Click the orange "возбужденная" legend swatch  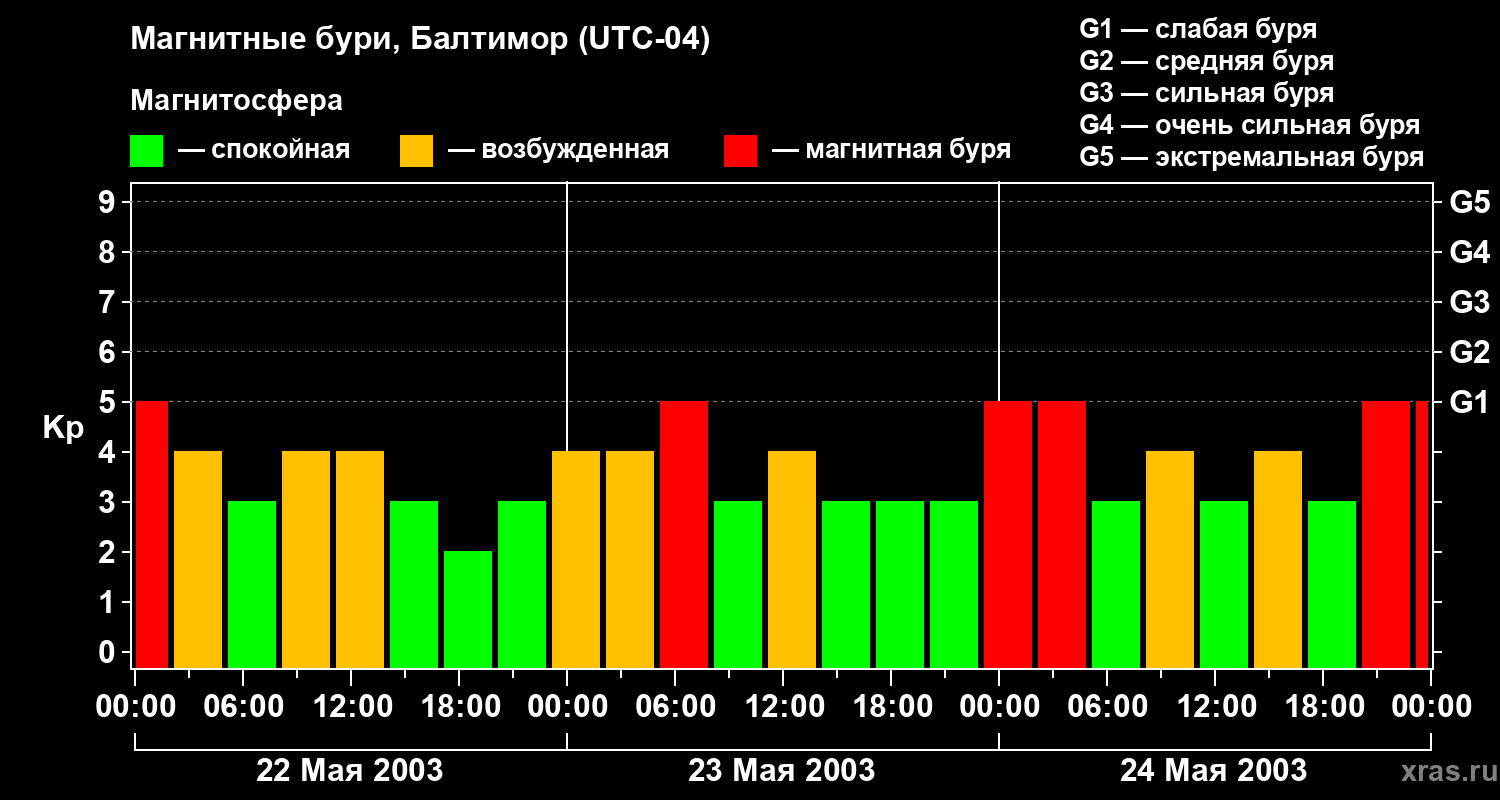pyautogui.click(x=416, y=151)
